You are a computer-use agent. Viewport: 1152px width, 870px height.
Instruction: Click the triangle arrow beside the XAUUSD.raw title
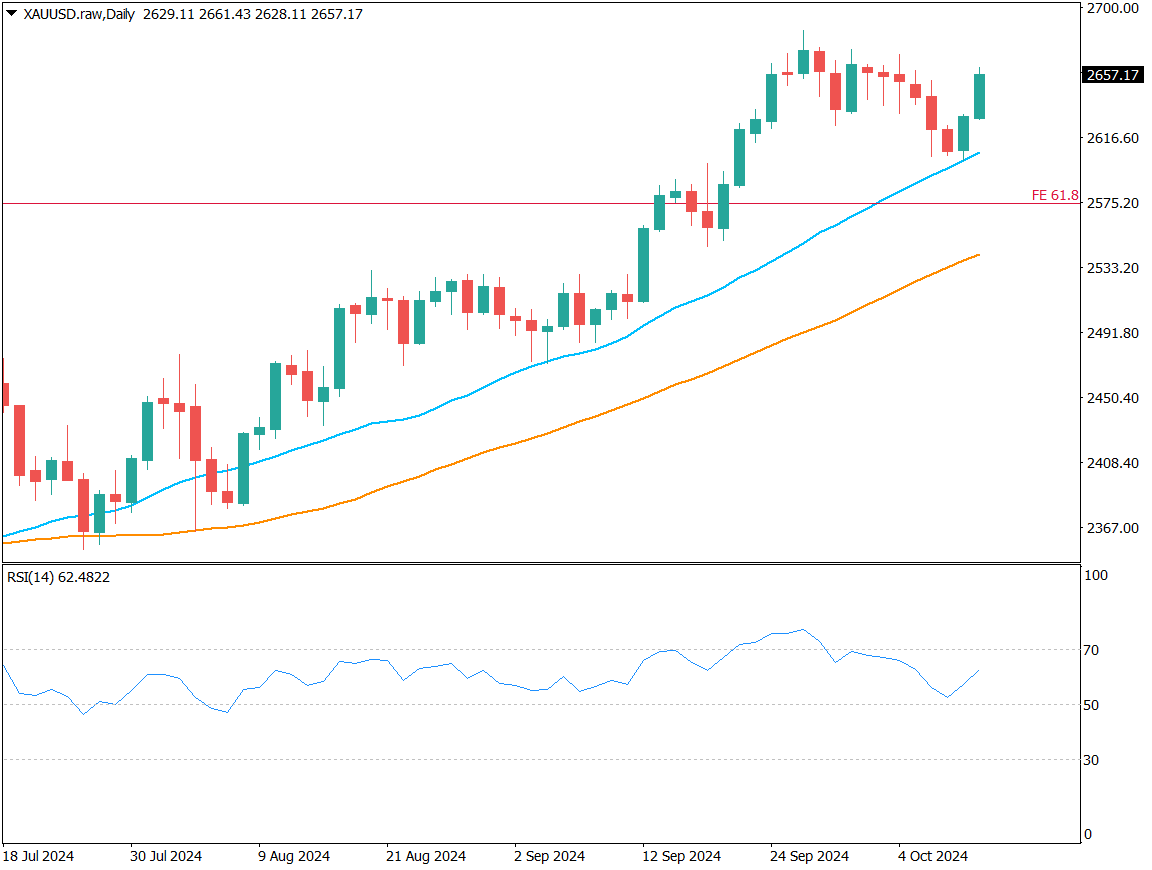click(x=11, y=15)
